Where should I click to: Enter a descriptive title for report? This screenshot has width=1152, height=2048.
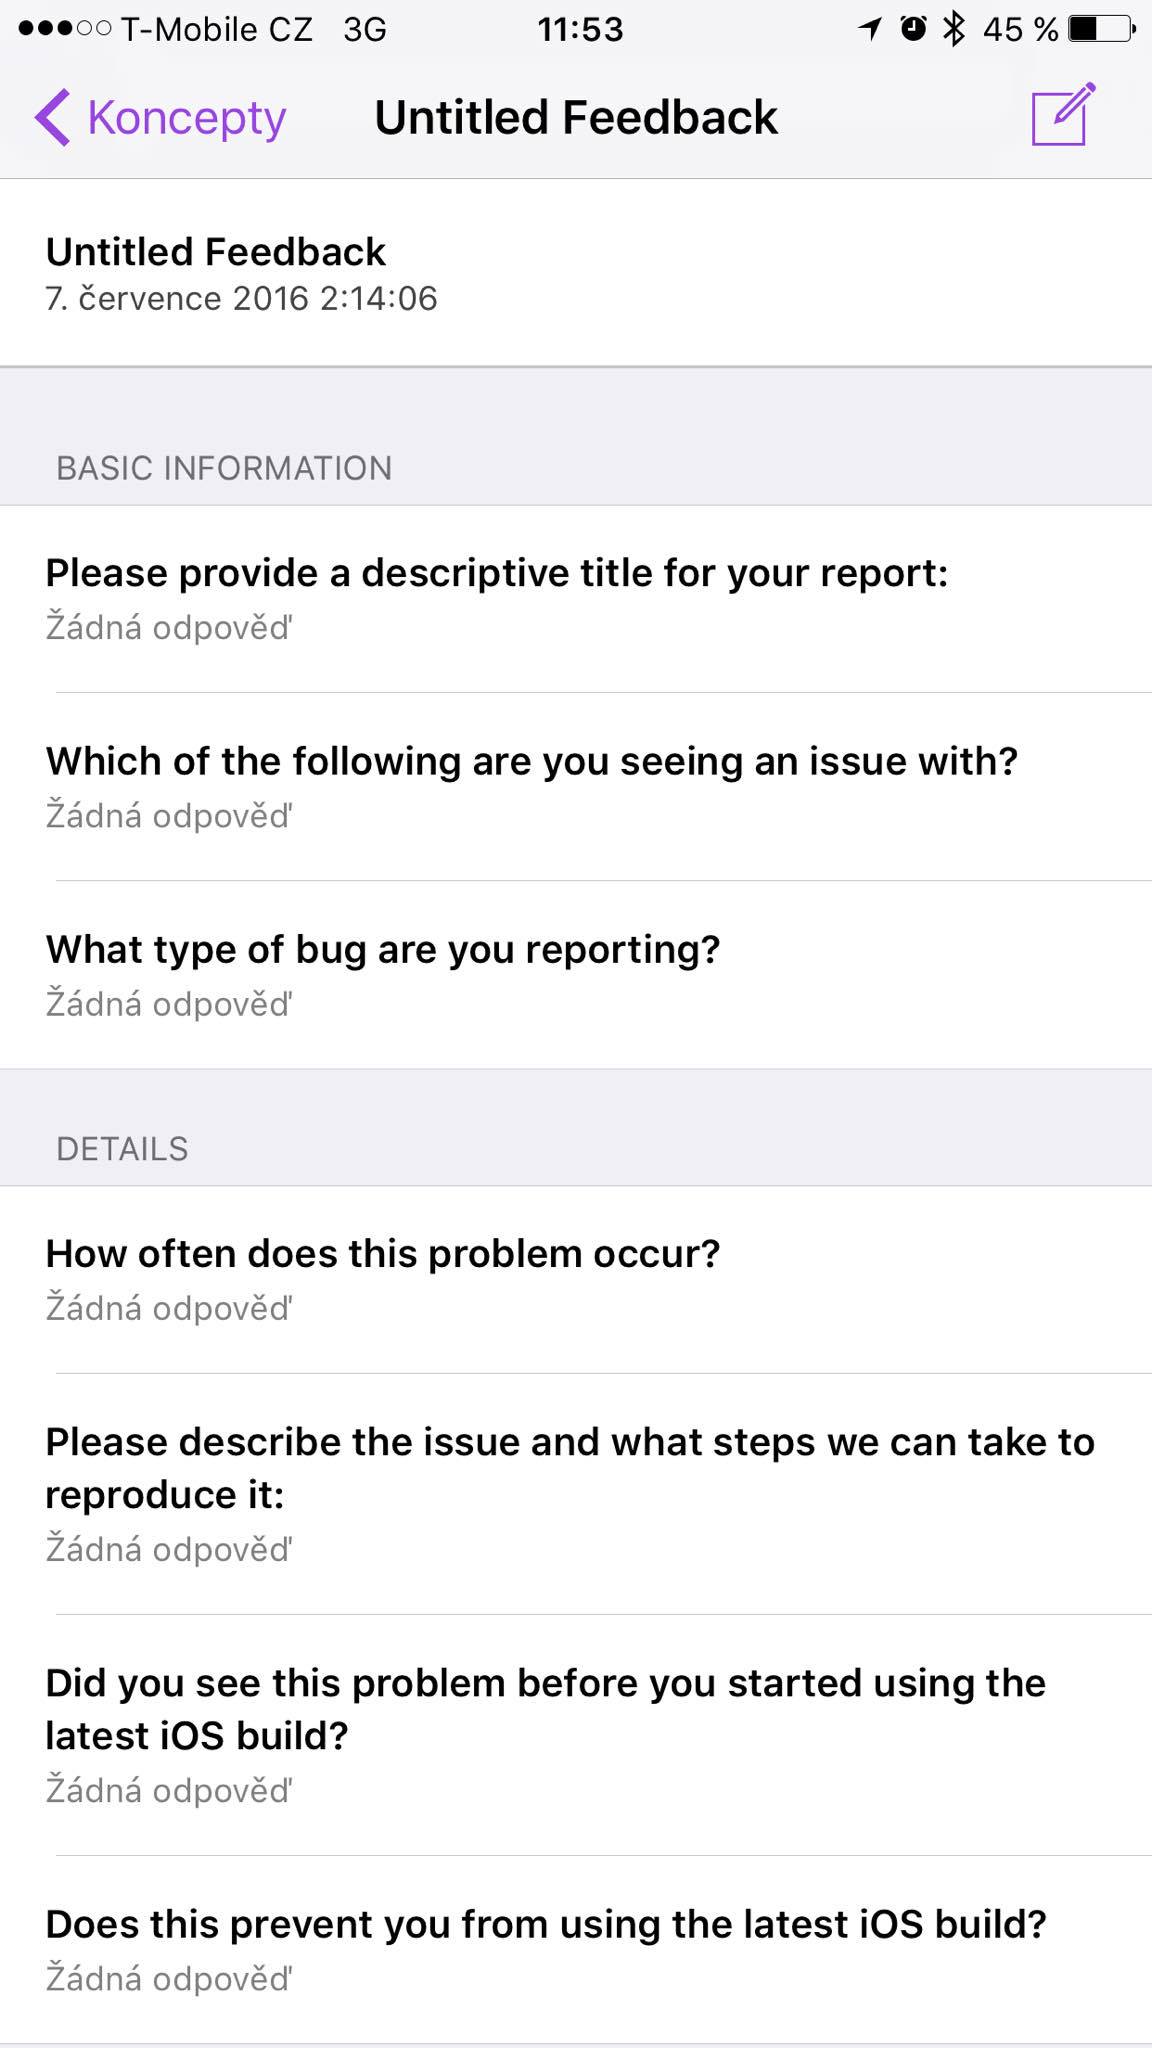576,598
